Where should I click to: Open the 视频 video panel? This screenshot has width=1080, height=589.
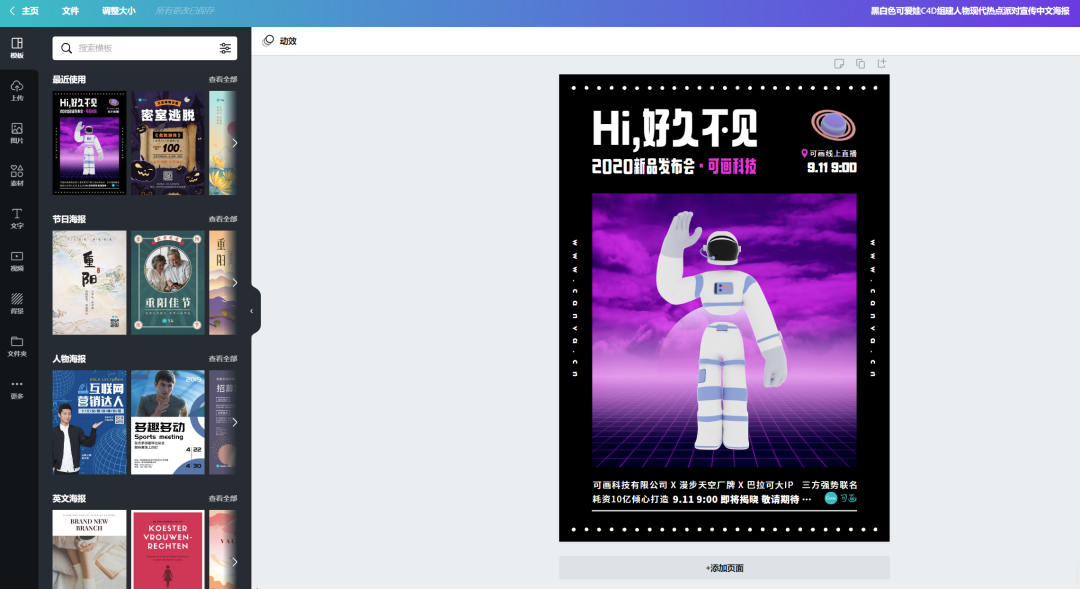tap(17, 261)
